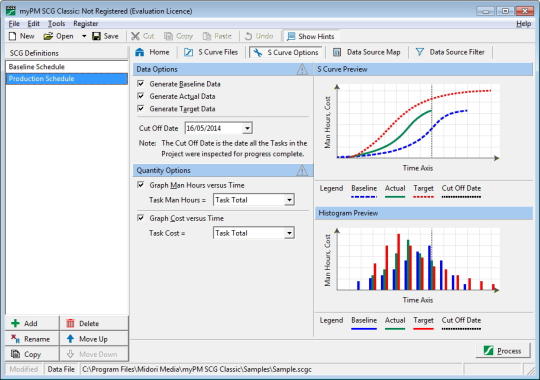Switch to the Data Source Filter tab
Viewport: 540px width, 380px height.
pos(450,52)
